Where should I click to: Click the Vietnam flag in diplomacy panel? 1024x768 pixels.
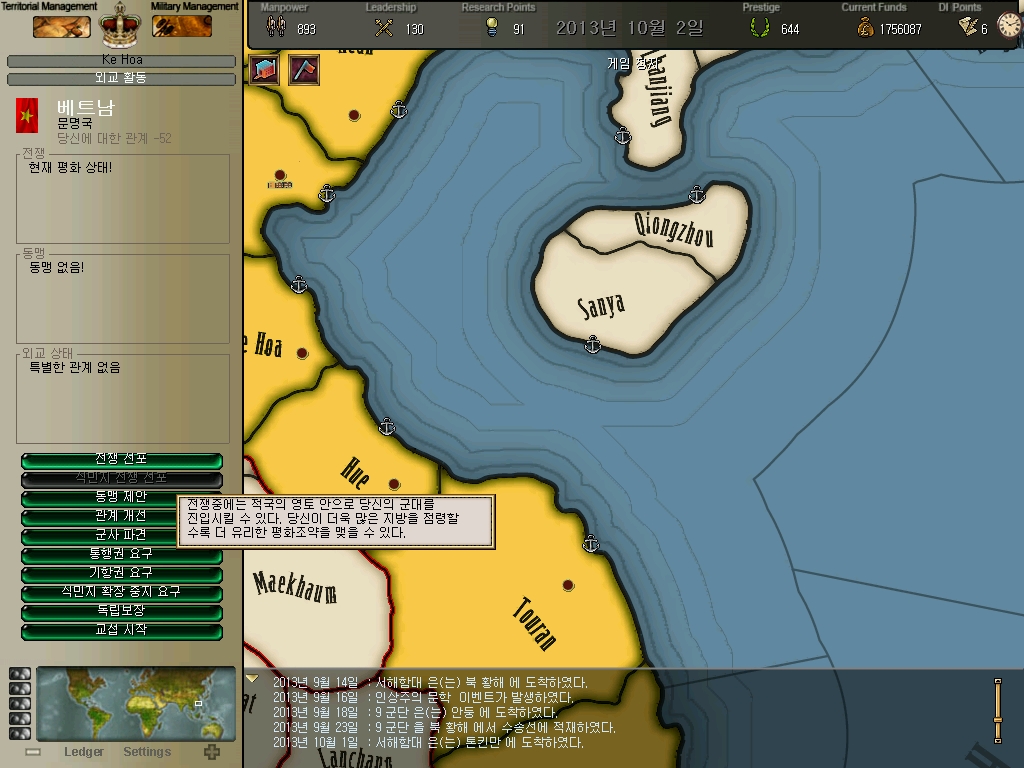coord(27,116)
